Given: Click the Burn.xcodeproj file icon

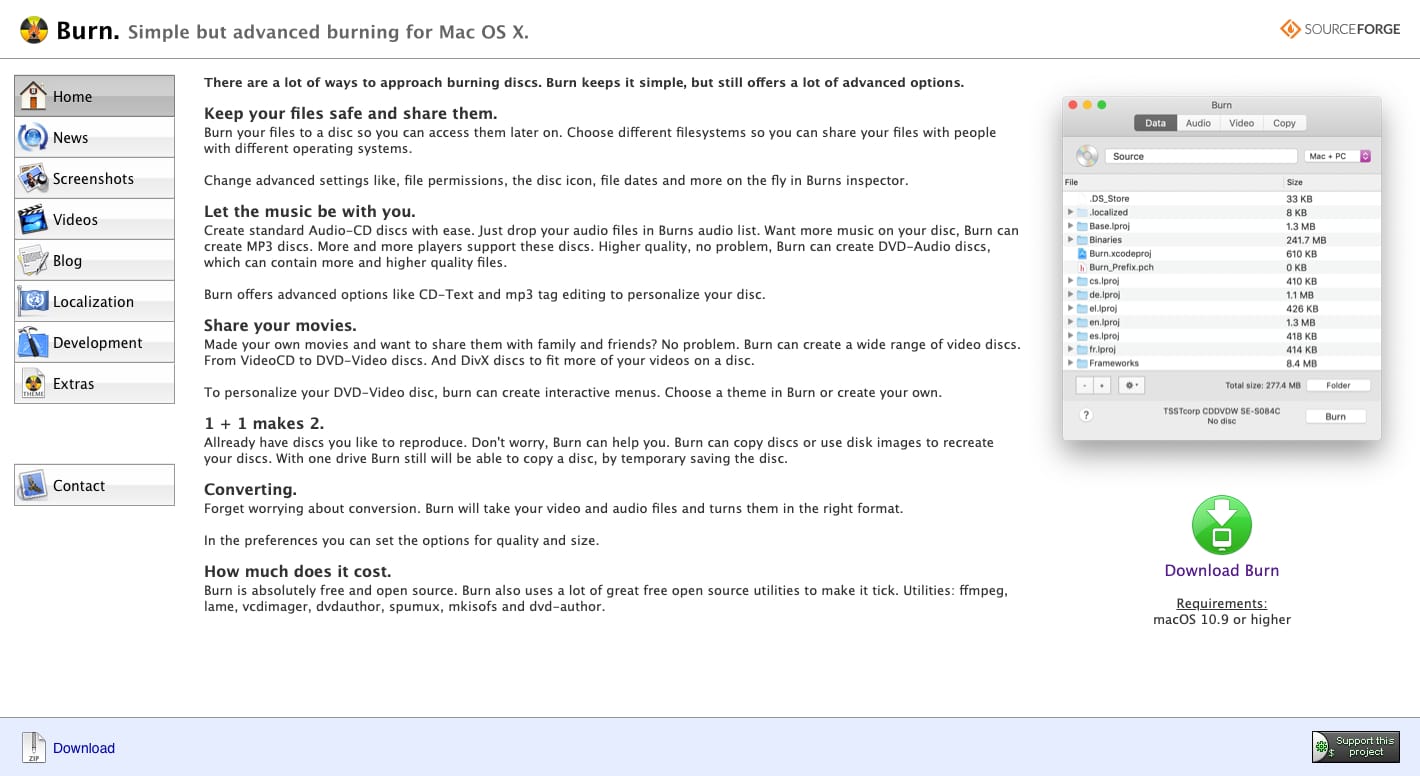Looking at the screenshot, I should 1081,254.
